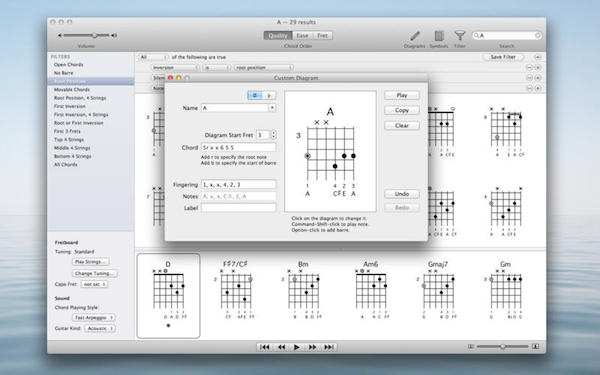This screenshot has height=375, width=600.
Task: Adjust the Volume slider knob
Action: point(94,35)
